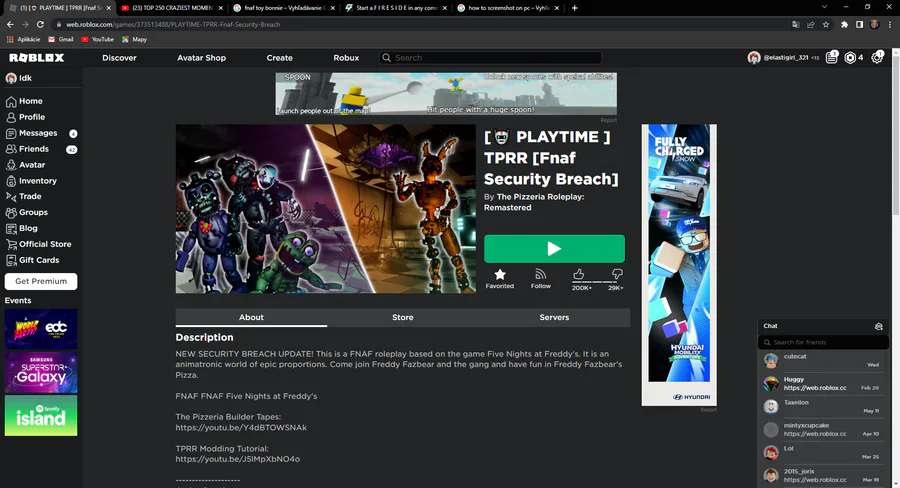
Task: Open chat with Huggy
Action: tap(823, 384)
